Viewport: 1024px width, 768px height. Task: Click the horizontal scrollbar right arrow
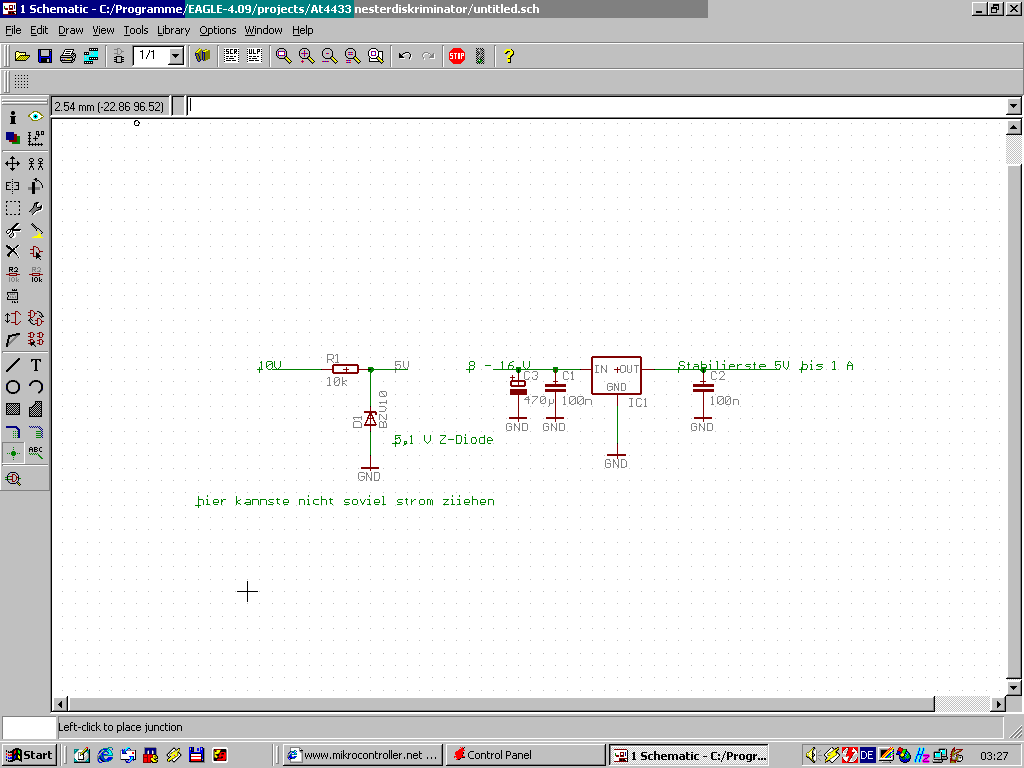998,704
